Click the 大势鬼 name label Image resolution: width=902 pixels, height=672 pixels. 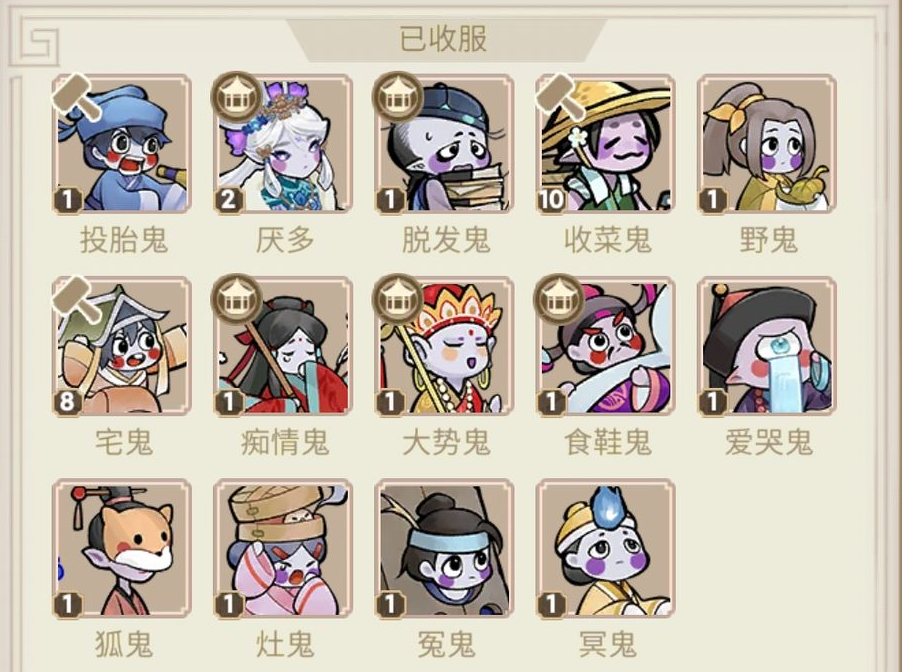[x=446, y=442]
